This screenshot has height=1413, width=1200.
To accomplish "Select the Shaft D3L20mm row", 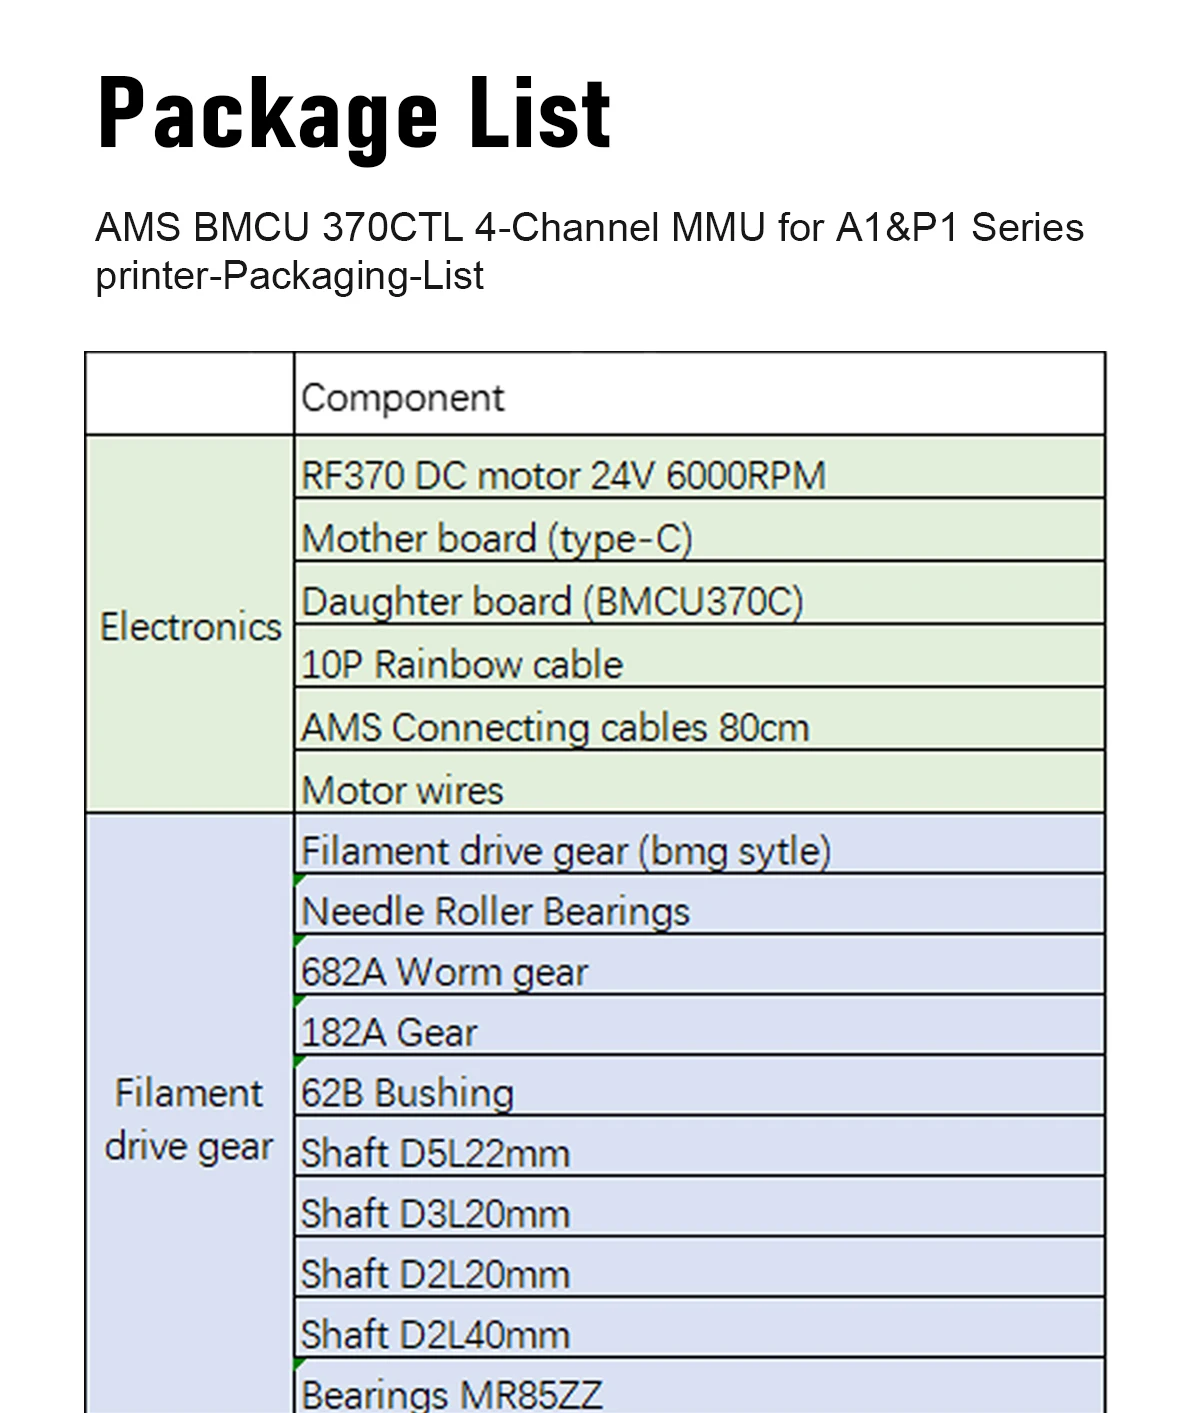I will tap(699, 1207).
